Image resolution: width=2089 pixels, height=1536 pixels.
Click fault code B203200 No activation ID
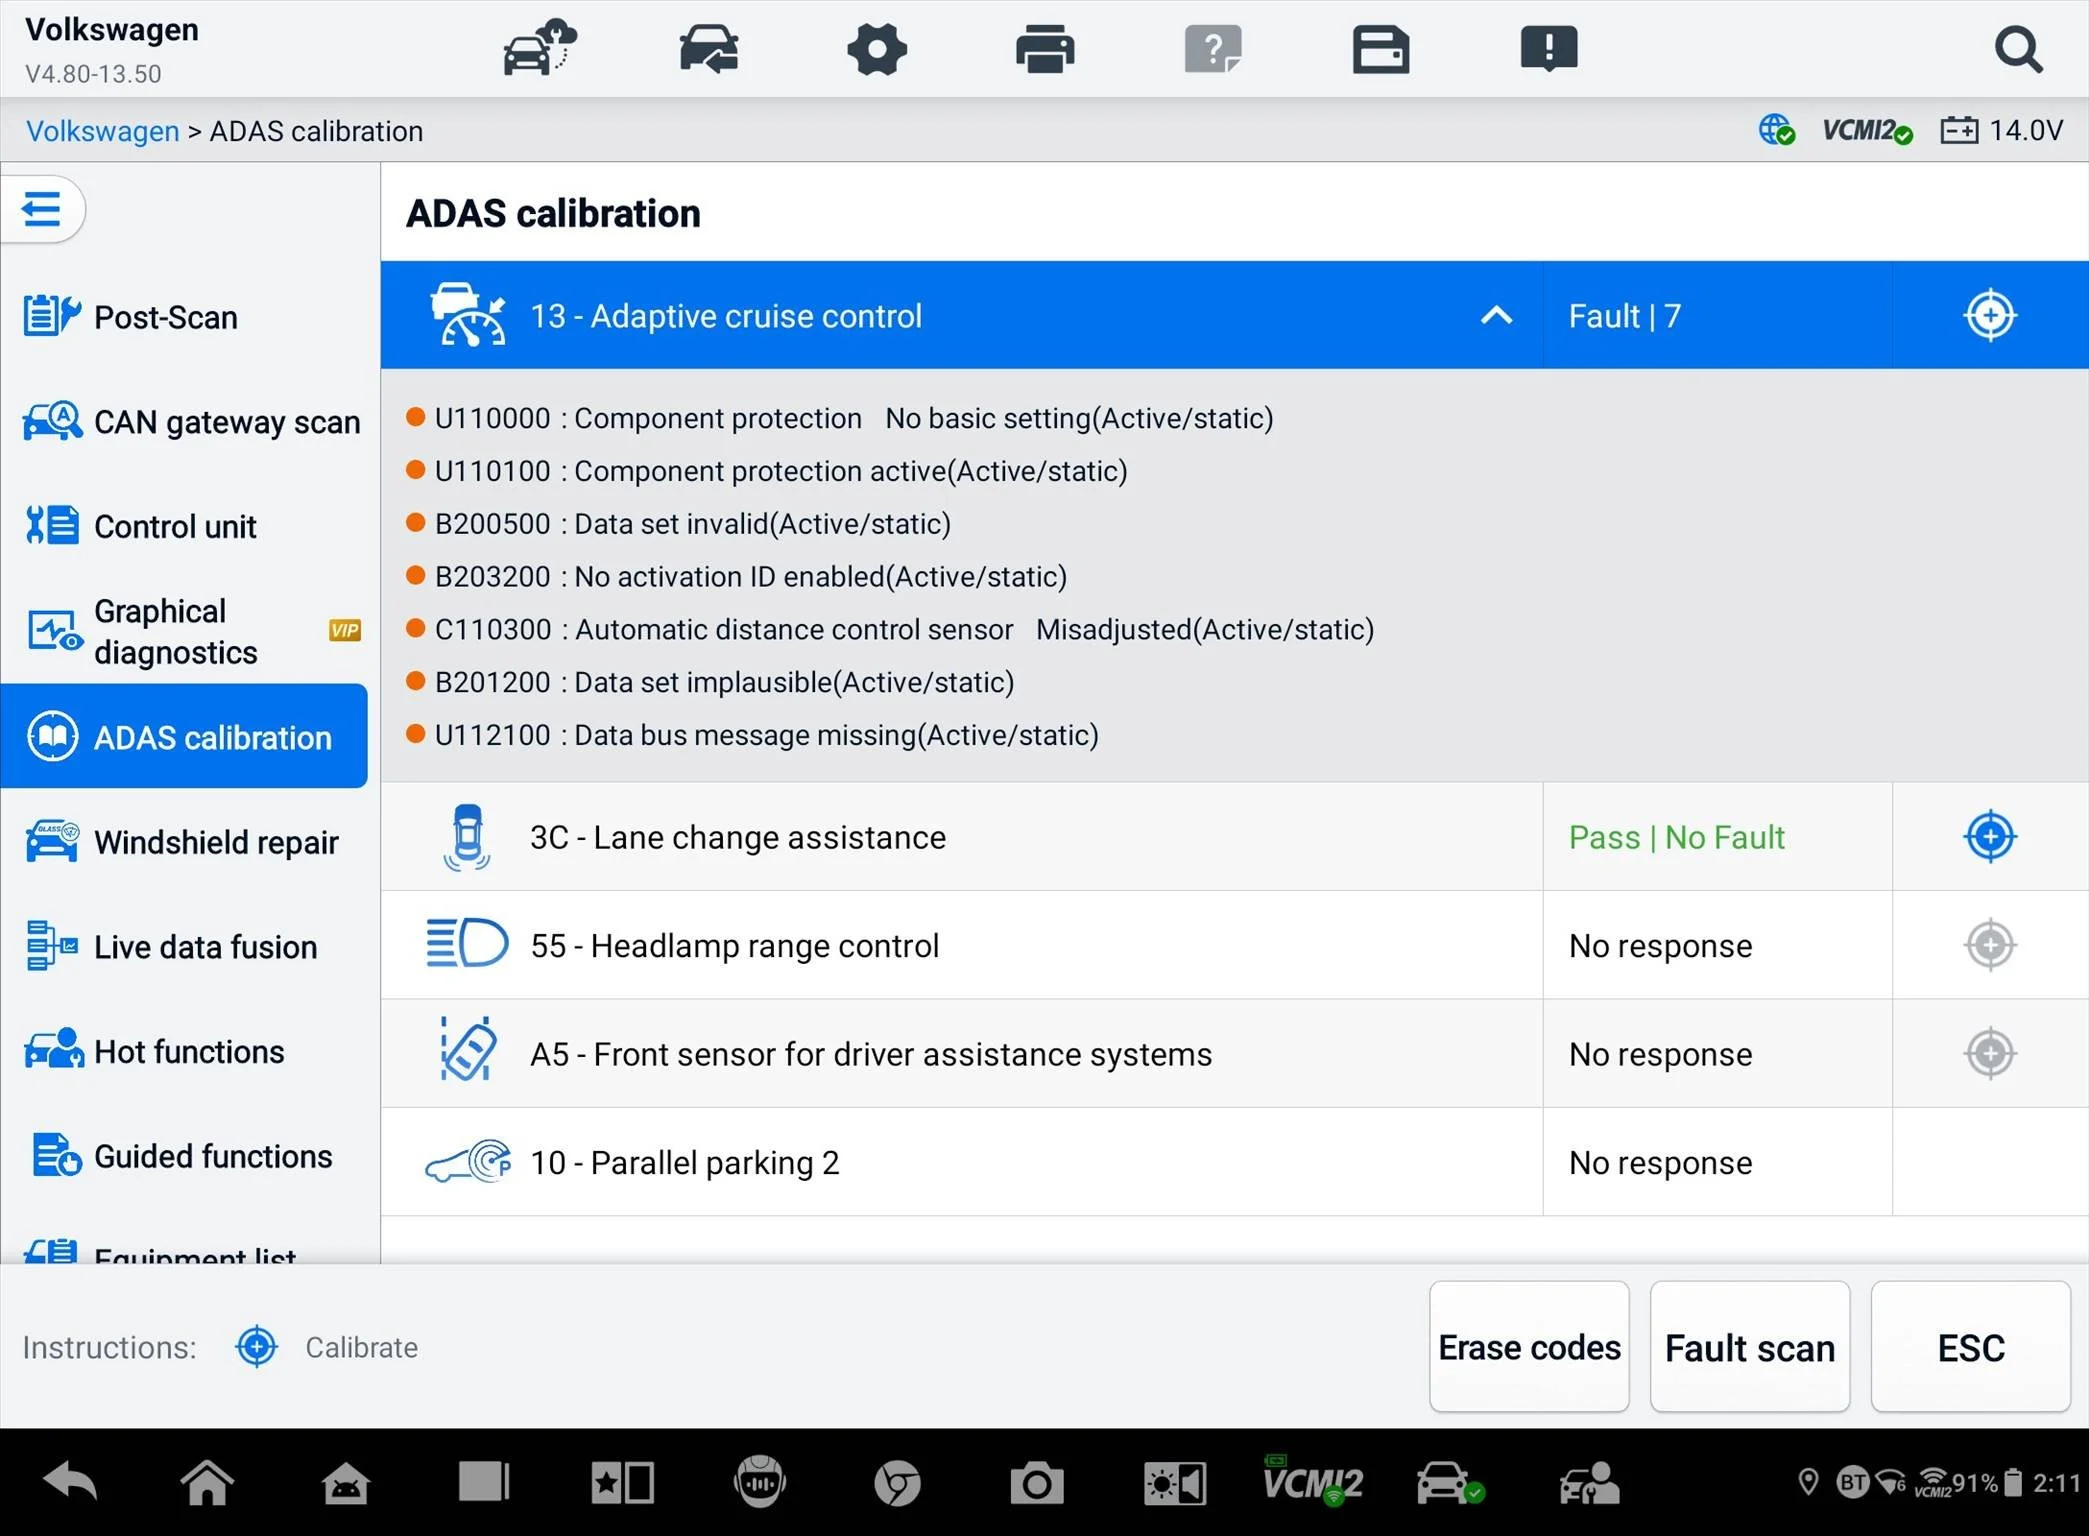(x=736, y=577)
